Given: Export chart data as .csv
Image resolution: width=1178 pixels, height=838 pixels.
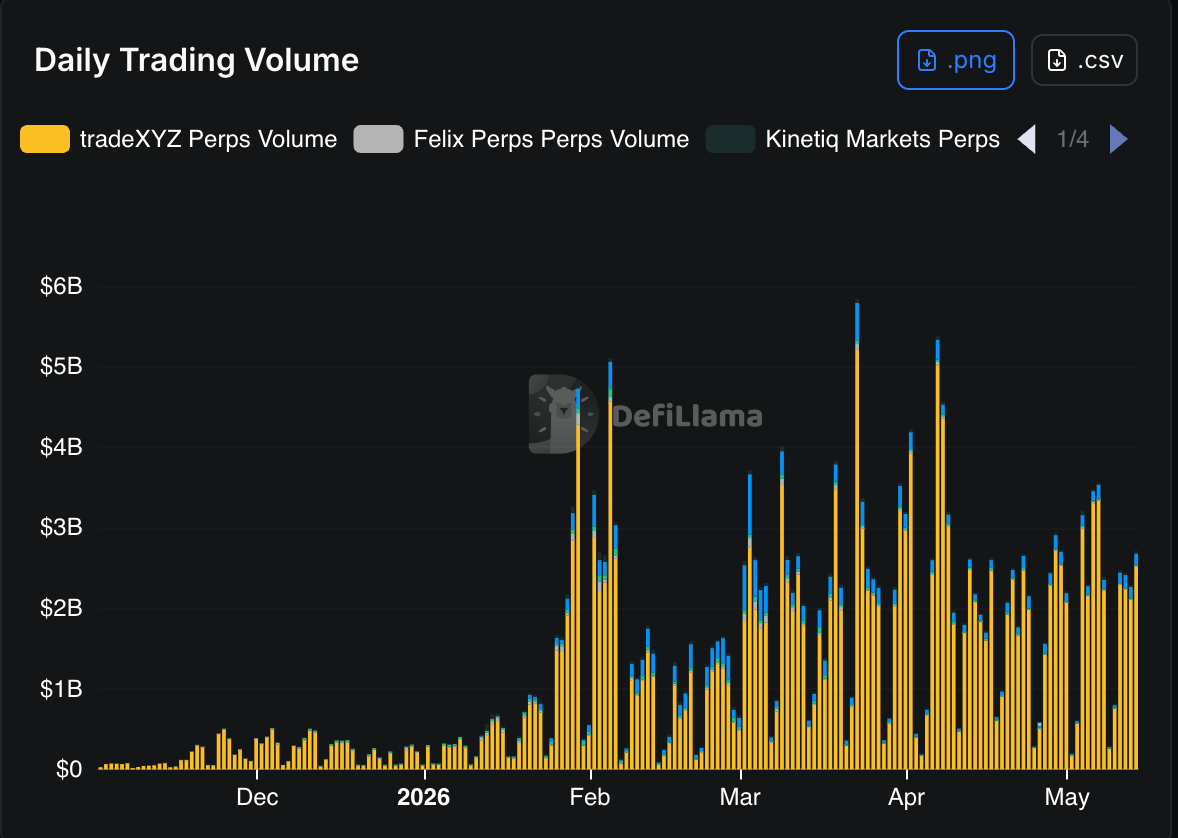Looking at the screenshot, I should click(1084, 60).
